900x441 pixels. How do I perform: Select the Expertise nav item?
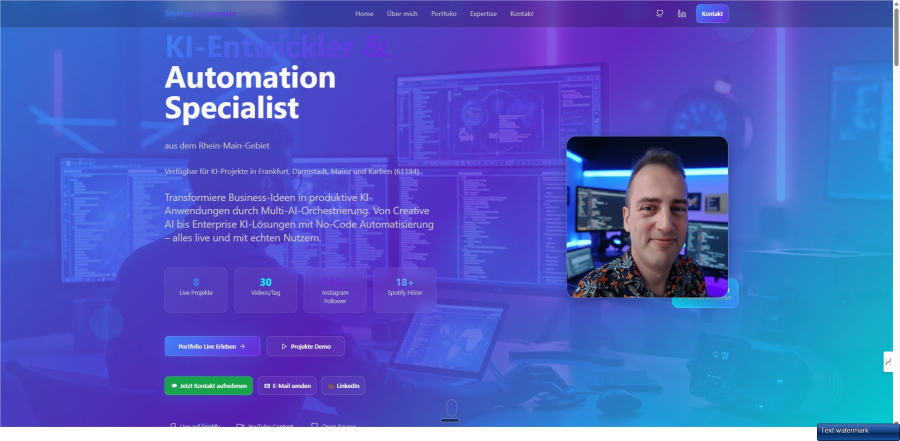coord(484,14)
